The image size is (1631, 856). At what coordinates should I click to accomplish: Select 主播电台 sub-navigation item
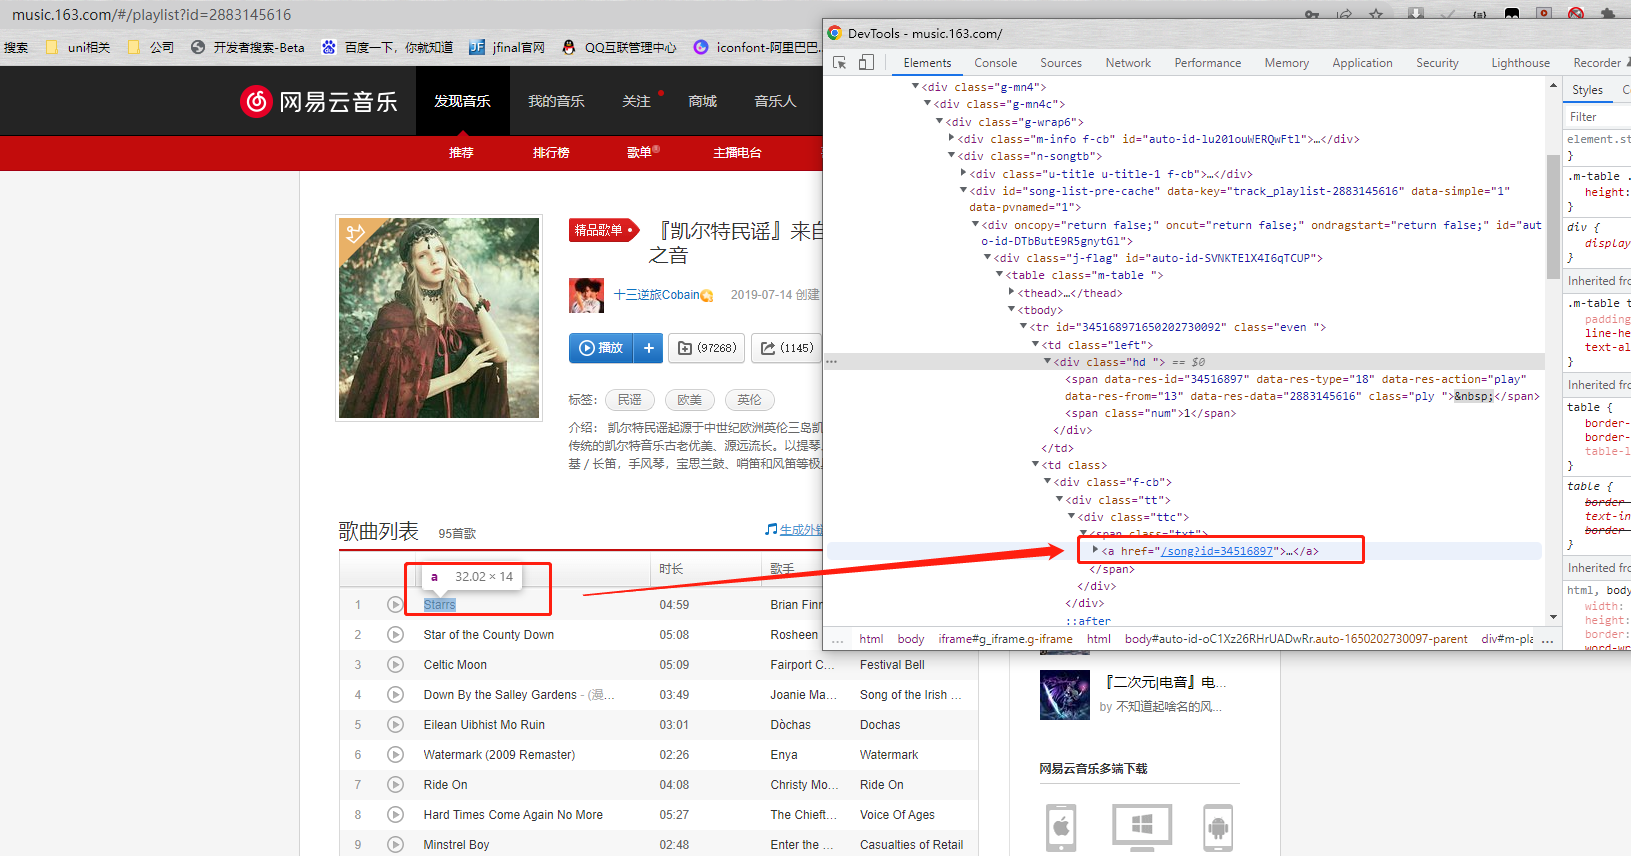click(x=737, y=153)
